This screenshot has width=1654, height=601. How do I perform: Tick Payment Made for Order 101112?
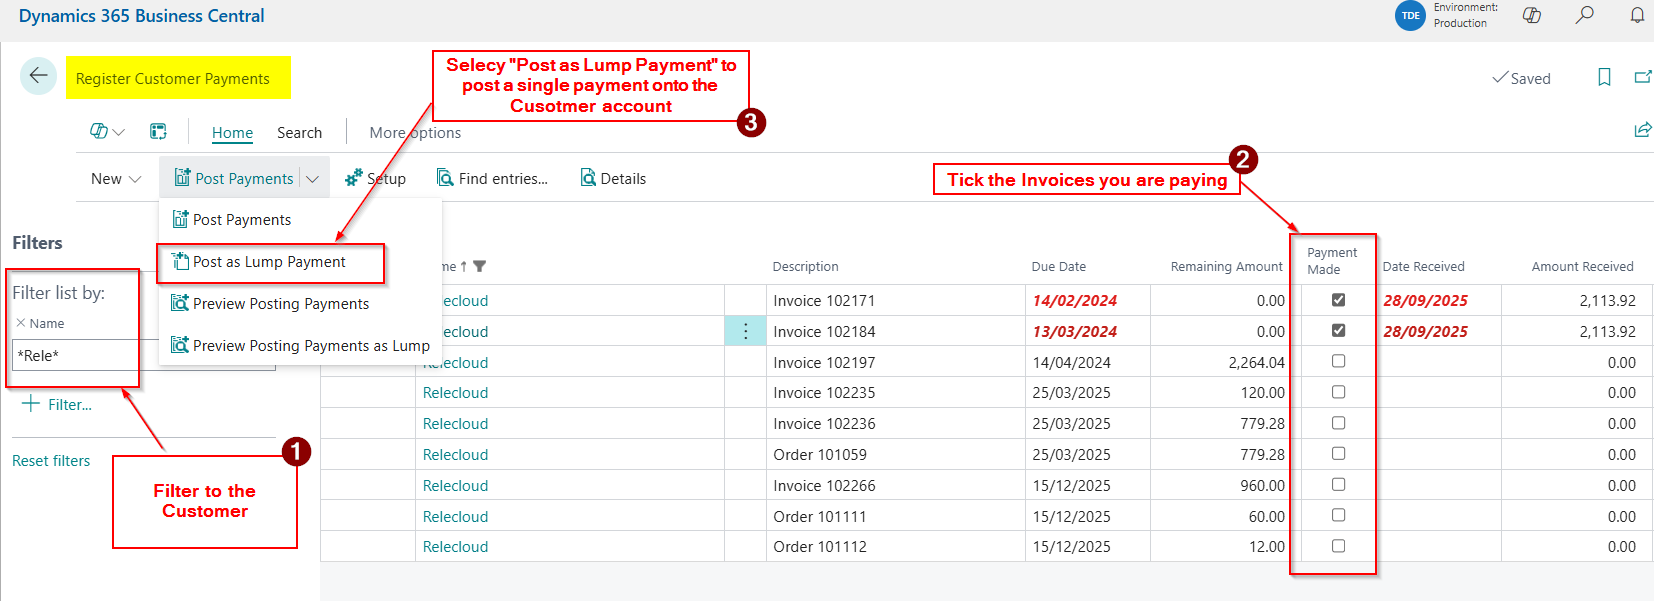(1338, 546)
